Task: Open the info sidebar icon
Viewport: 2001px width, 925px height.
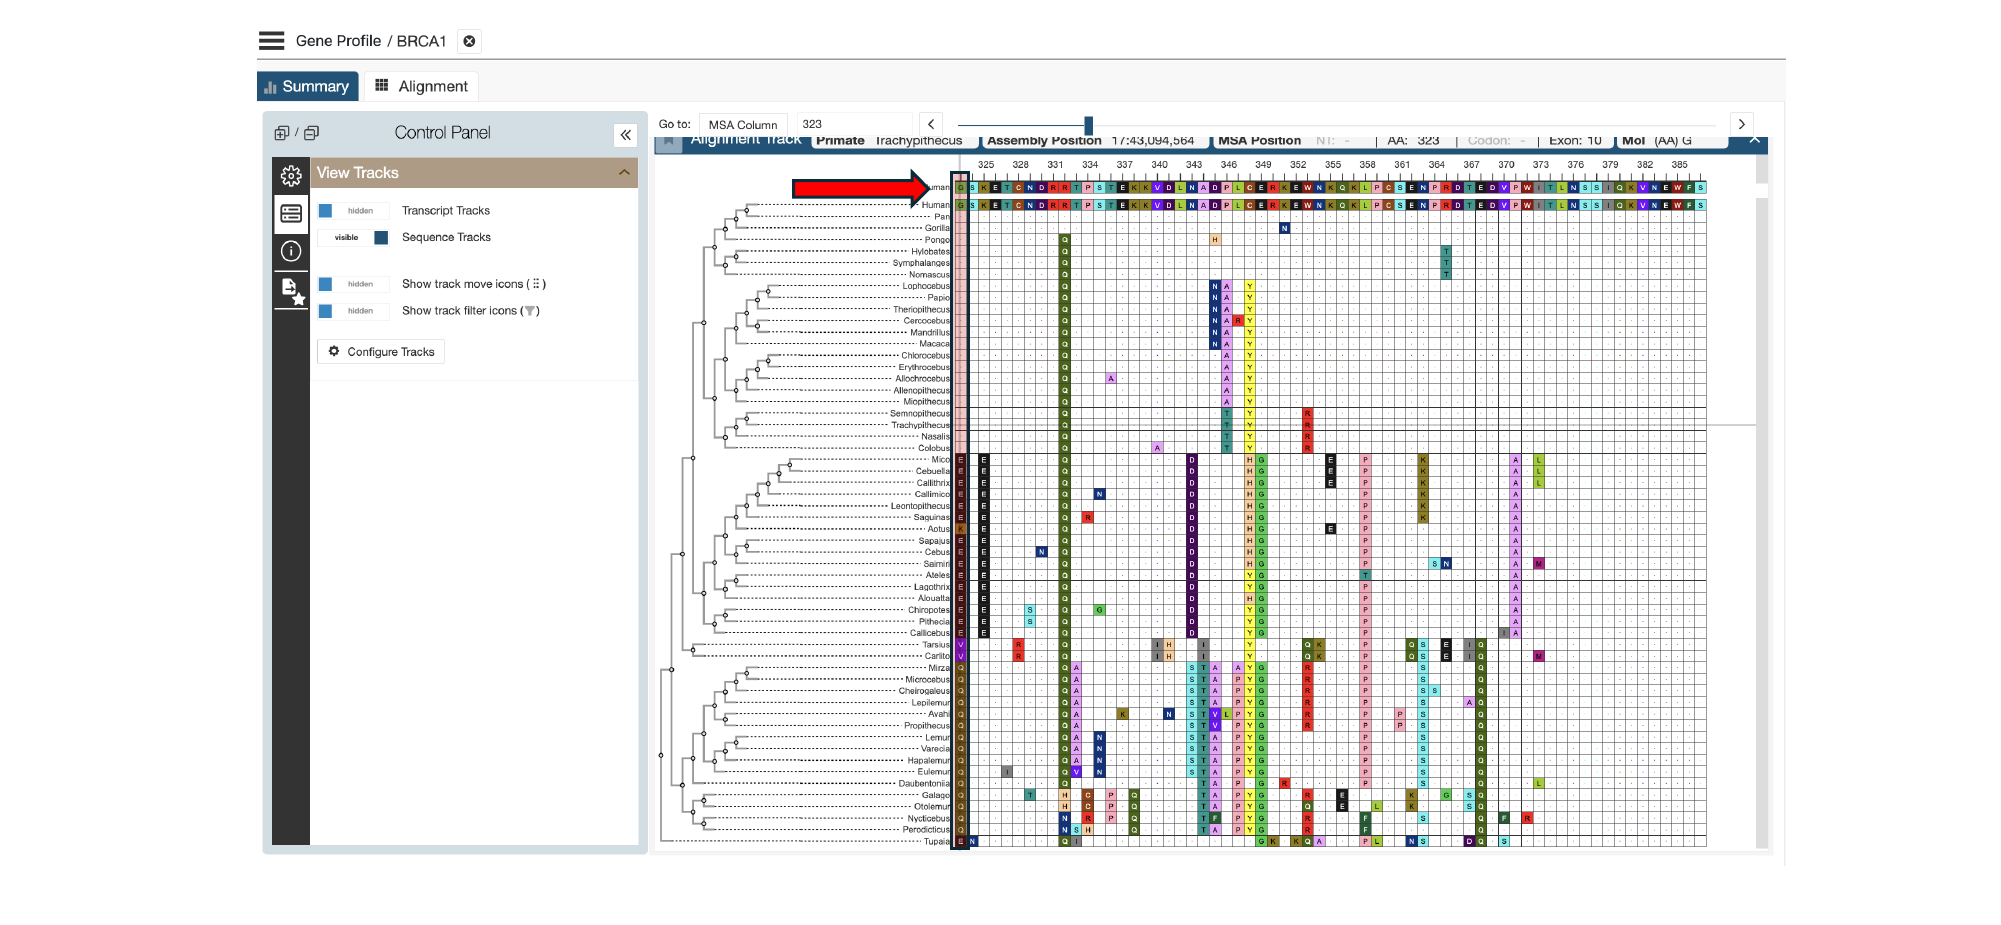Action: click(x=291, y=251)
